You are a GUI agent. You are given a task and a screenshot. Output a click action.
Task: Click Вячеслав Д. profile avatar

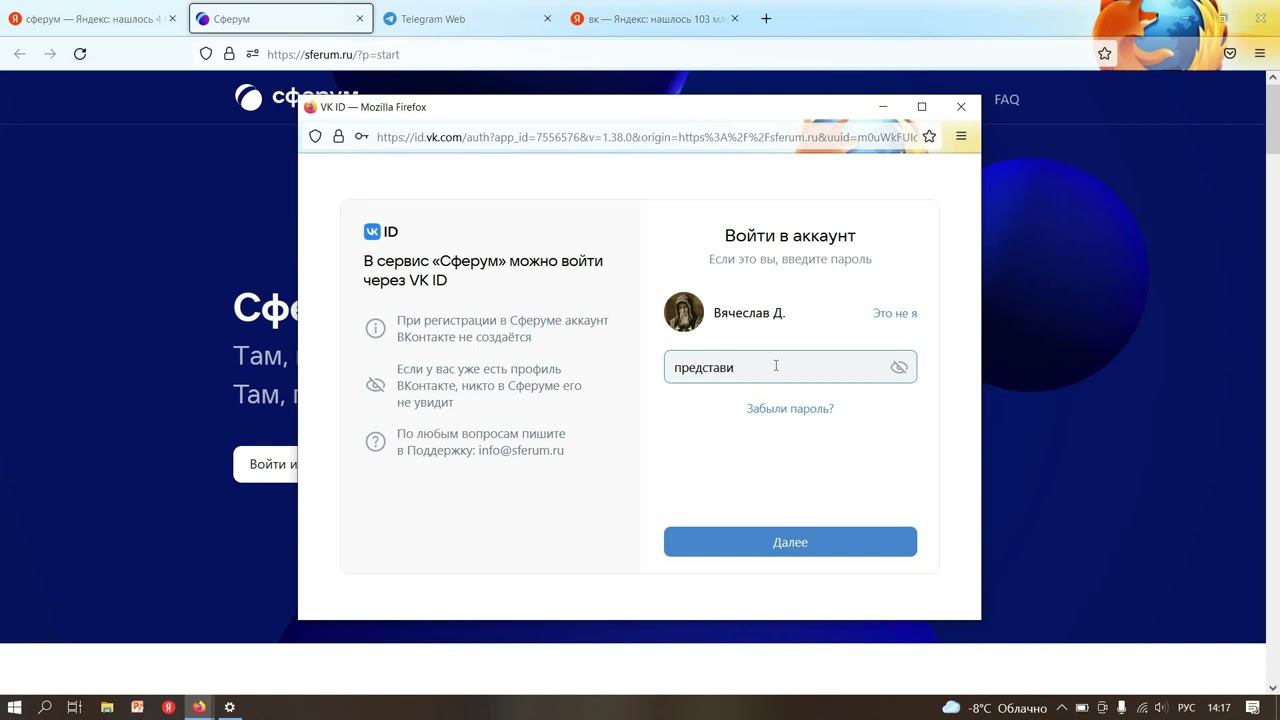(x=684, y=312)
